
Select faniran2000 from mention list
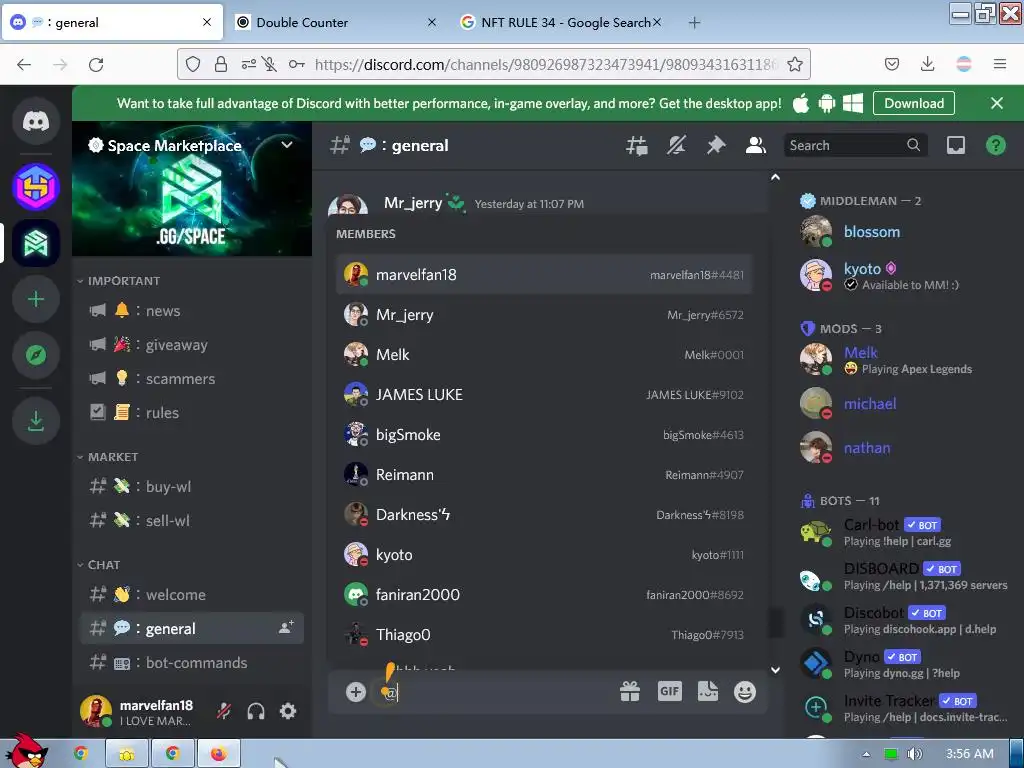point(544,594)
